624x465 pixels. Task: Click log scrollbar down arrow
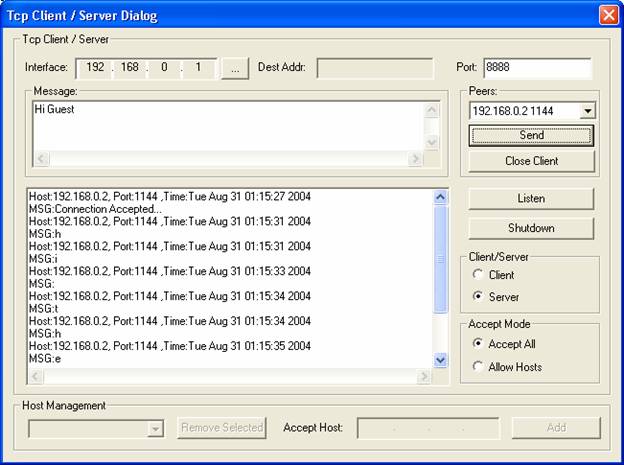(x=440, y=360)
